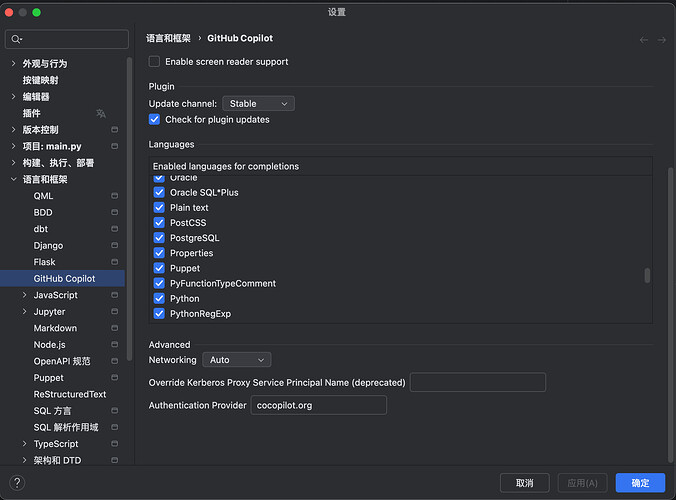Viewport: 676px width, 500px height.
Task: Click project-level icon next to Puppet tree item
Action: [115, 378]
